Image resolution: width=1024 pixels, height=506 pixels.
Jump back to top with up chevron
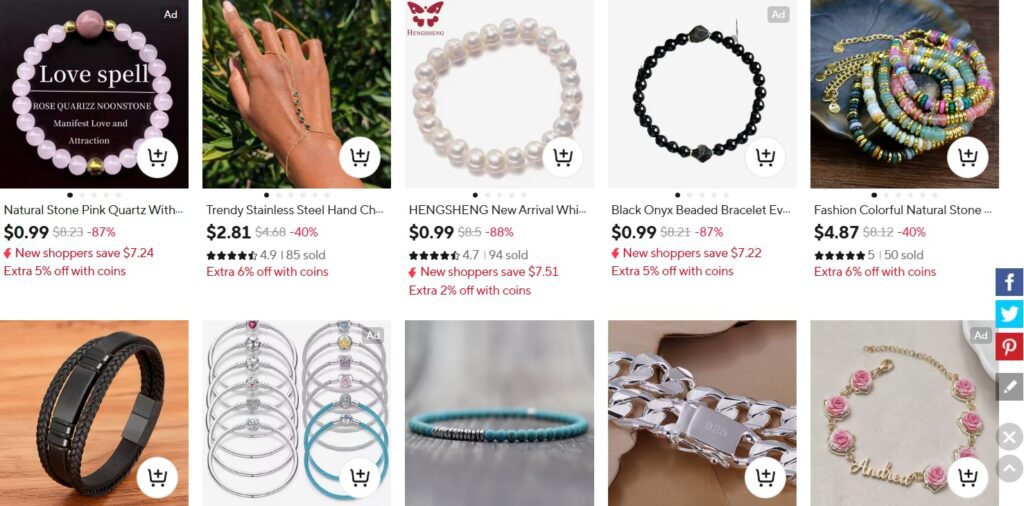1009,468
